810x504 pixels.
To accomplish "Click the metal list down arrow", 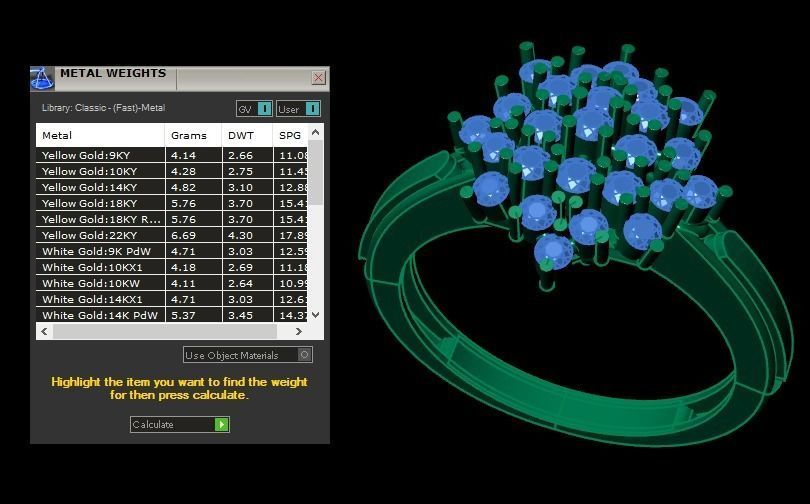I will (x=316, y=314).
